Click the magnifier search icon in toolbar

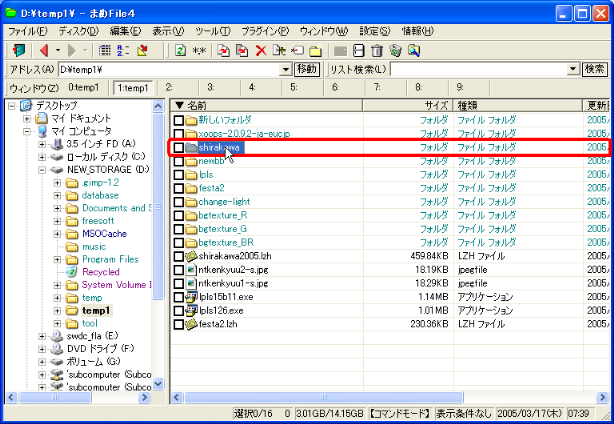coord(413,50)
